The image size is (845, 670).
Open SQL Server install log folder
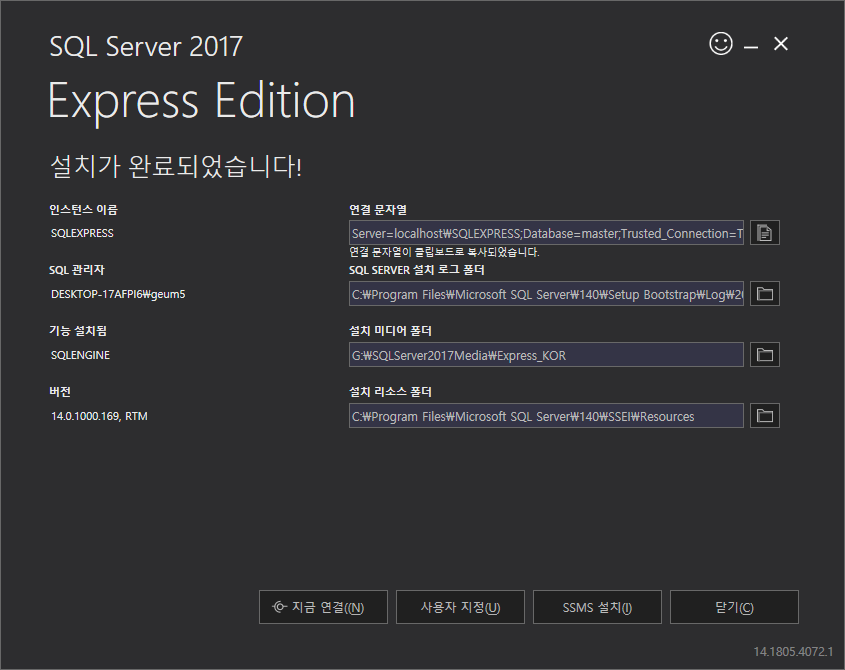pyautogui.click(x=765, y=294)
